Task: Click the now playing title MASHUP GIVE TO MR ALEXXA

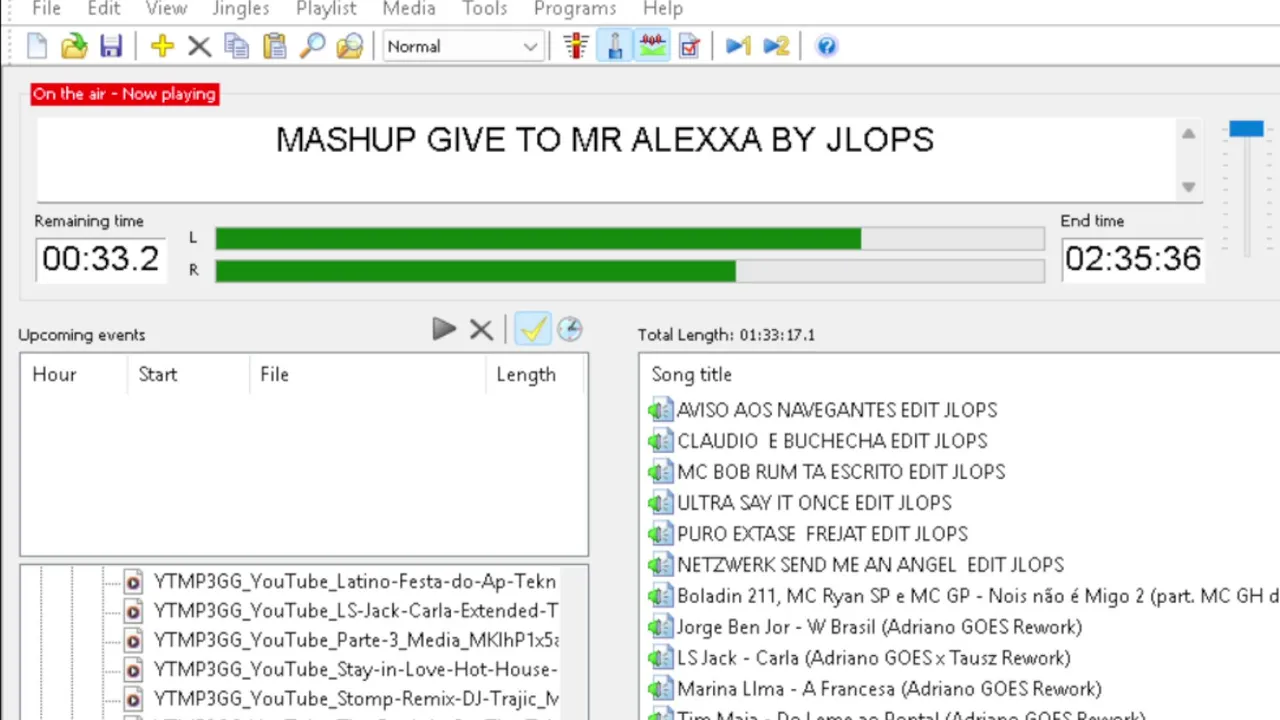Action: coord(604,140)
